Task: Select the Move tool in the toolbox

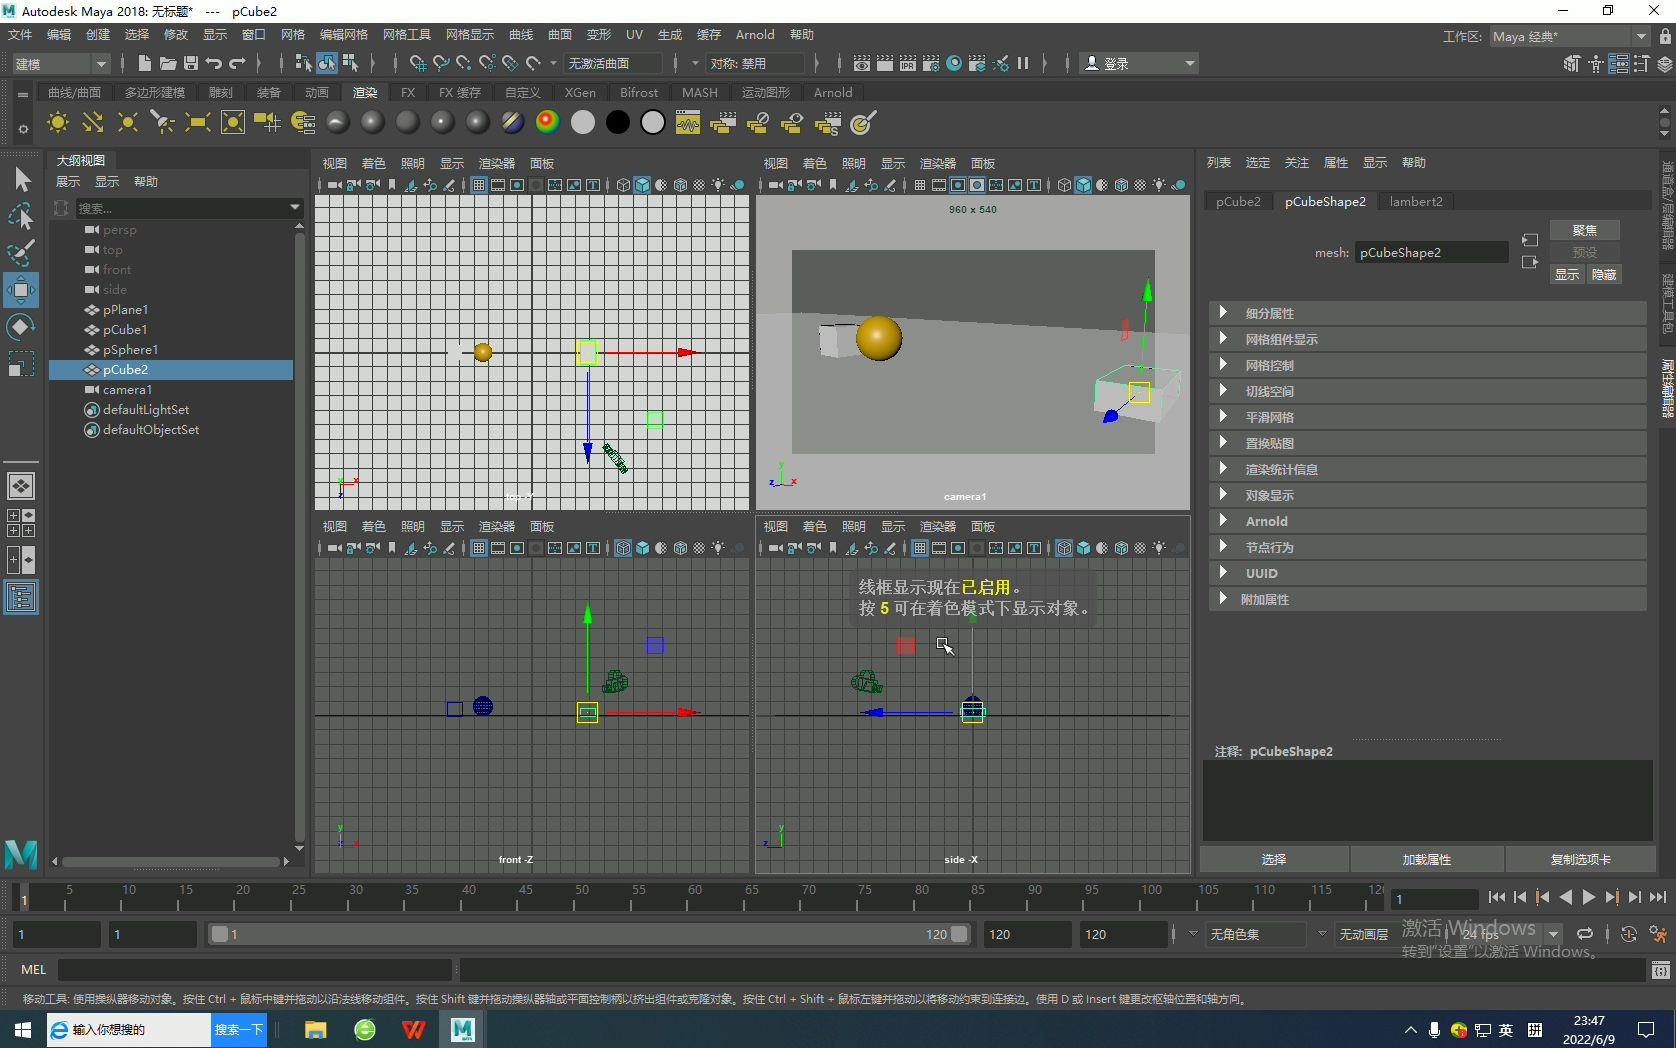Action: coord(21,290)
